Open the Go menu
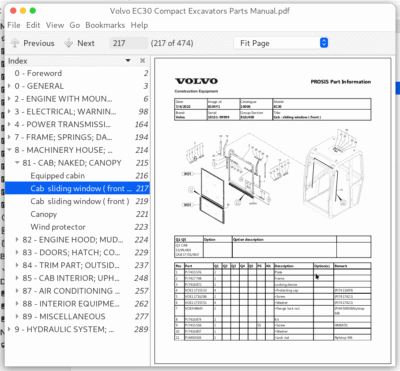 coord(75,25)
